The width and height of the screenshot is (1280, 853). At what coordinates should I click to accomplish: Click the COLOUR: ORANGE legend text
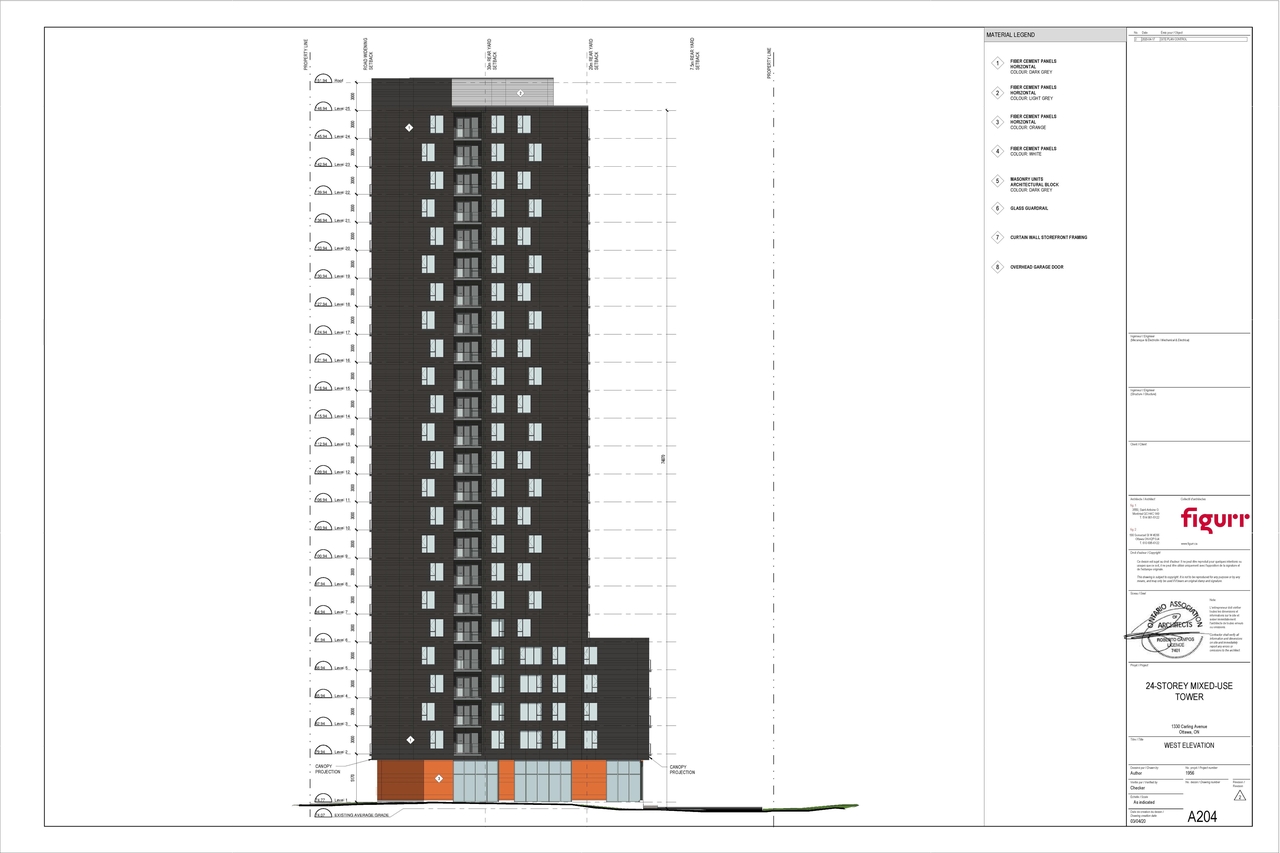pos(1029,128)
